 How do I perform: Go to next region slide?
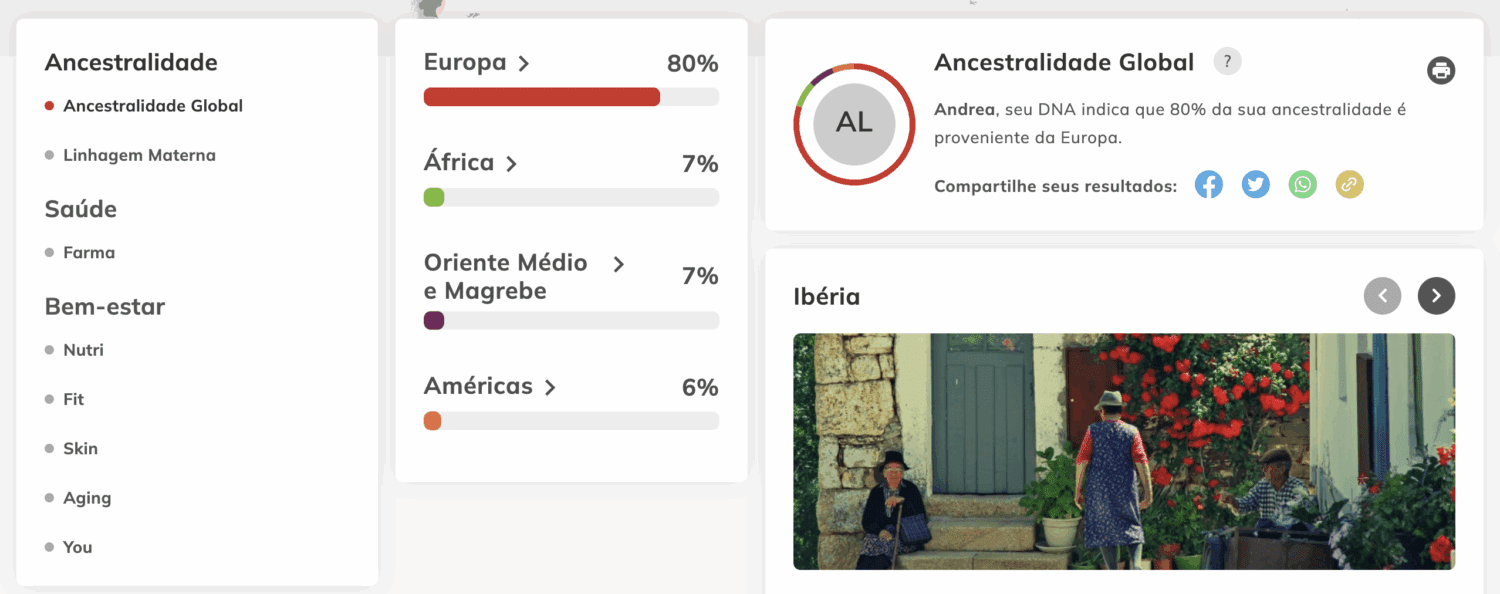tap(1436, 296)
